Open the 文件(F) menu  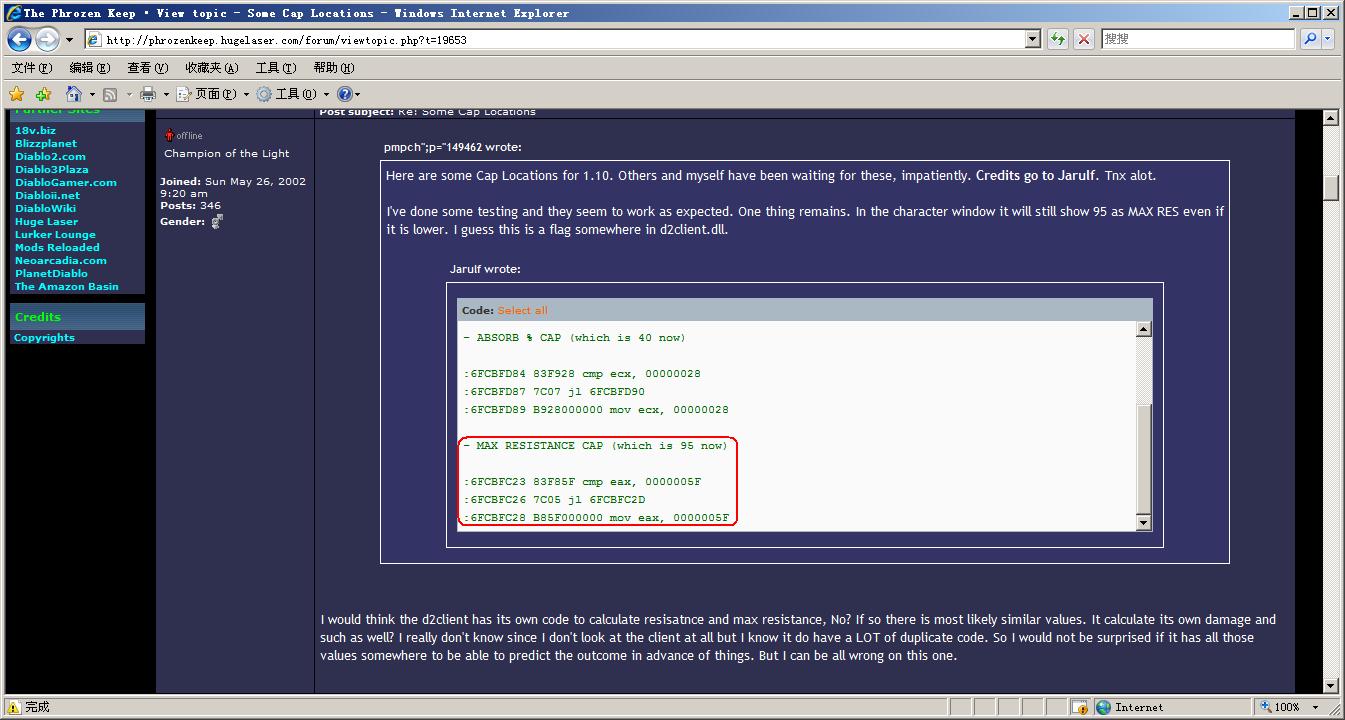[x=31, y=68]
